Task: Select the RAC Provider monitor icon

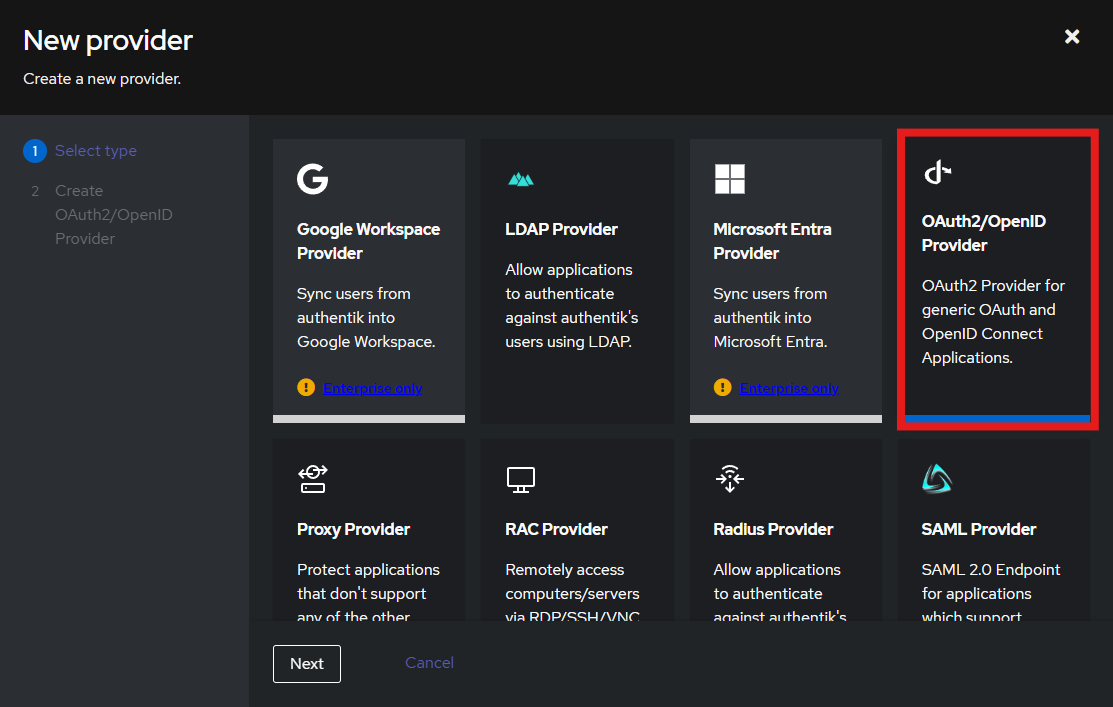Action: (521, 480)
